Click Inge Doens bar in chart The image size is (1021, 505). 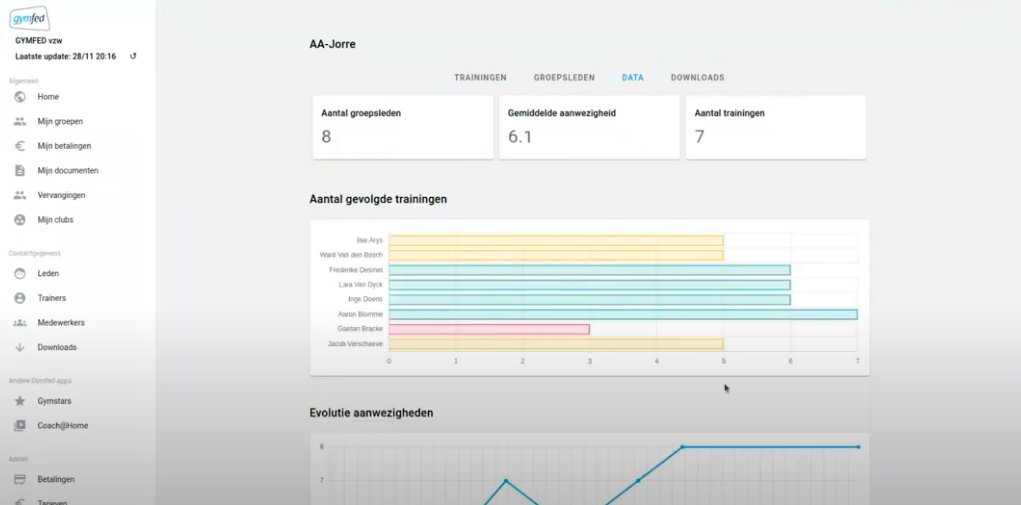tap(589, 299)
